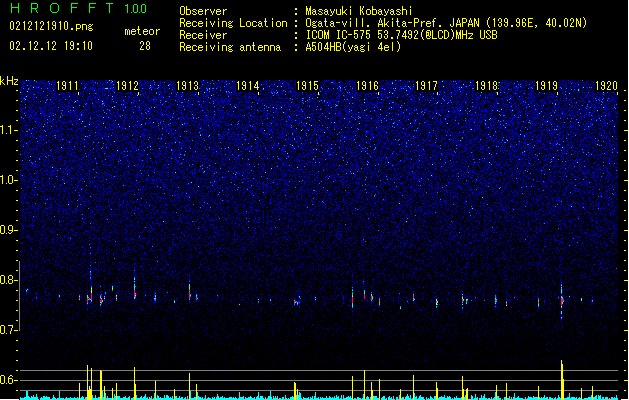
Task: Click the 0.9 kHz frequency tick label
Action: click(9, 230)
